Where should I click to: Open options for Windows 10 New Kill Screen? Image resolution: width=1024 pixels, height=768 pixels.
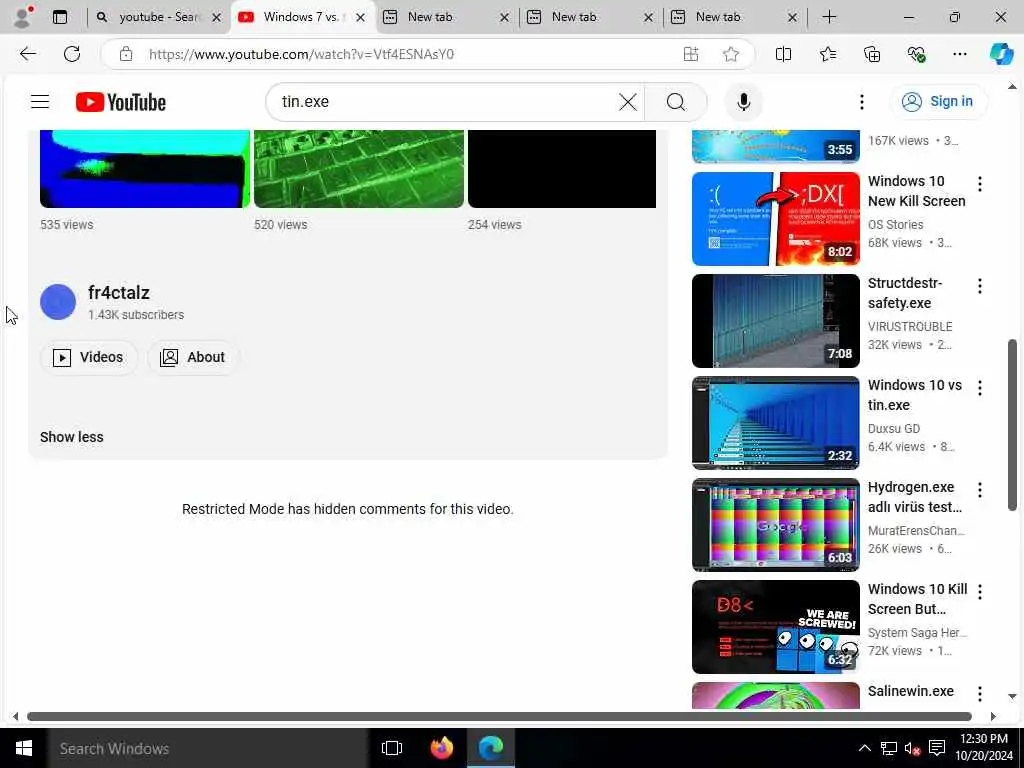pos(980,184)
